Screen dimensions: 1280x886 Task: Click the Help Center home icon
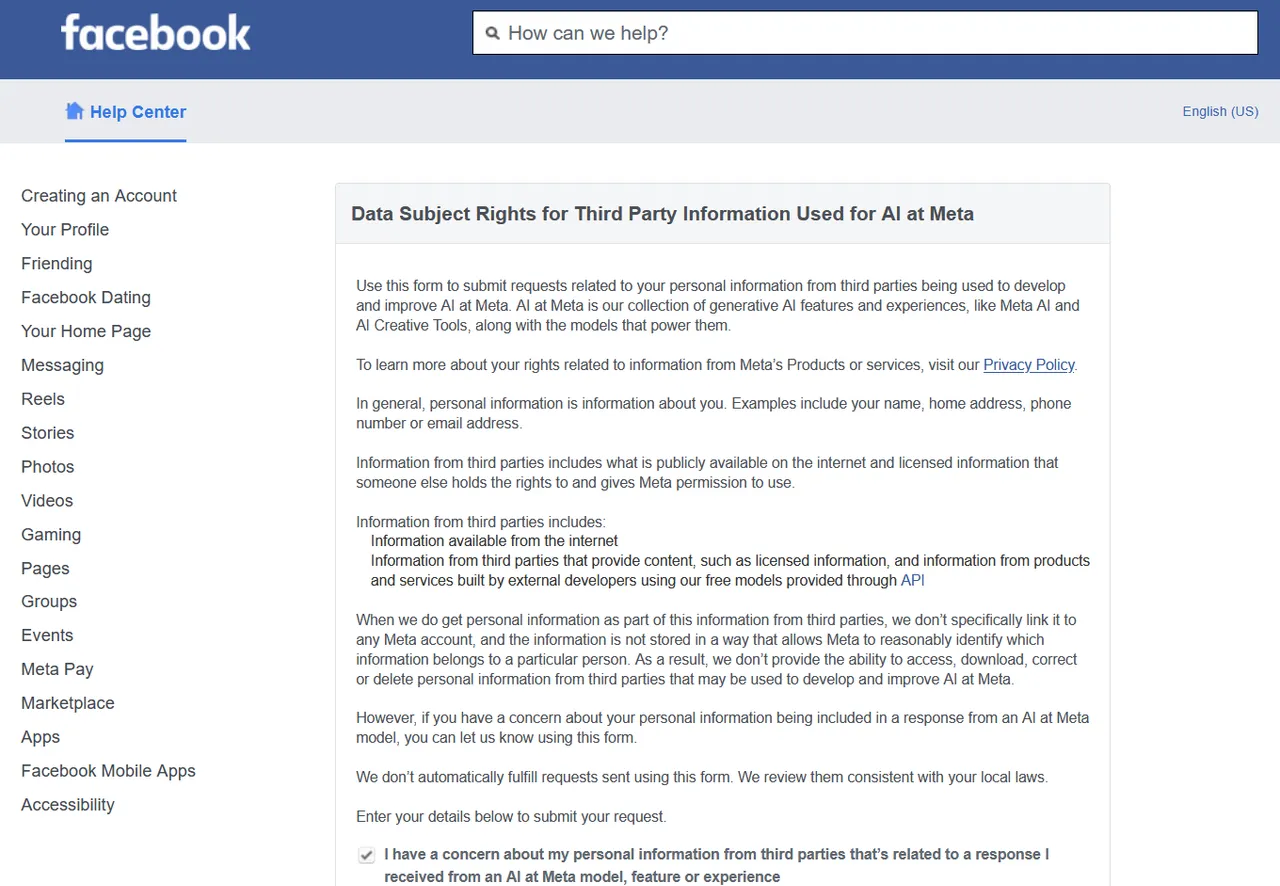[x=74, y=111]
